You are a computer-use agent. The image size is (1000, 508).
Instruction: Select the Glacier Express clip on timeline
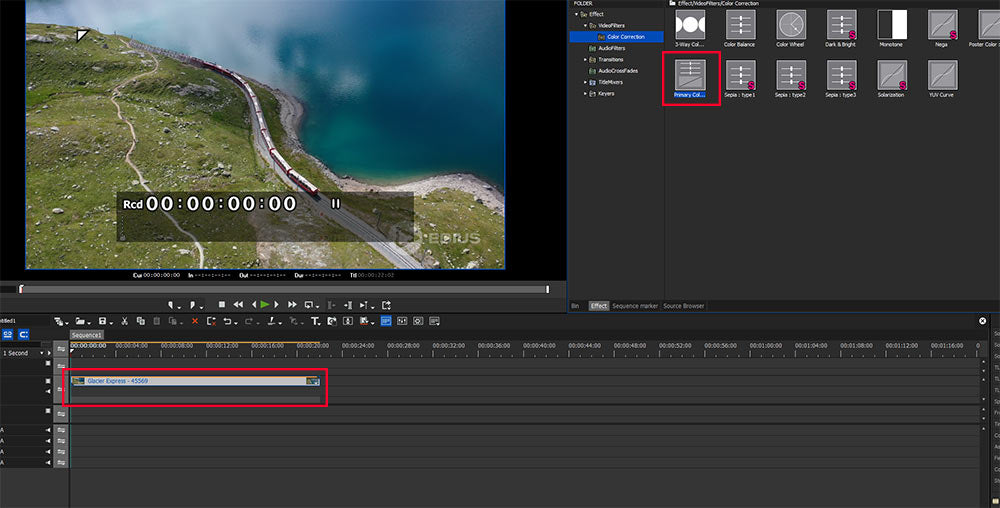(x=195, y=381)
